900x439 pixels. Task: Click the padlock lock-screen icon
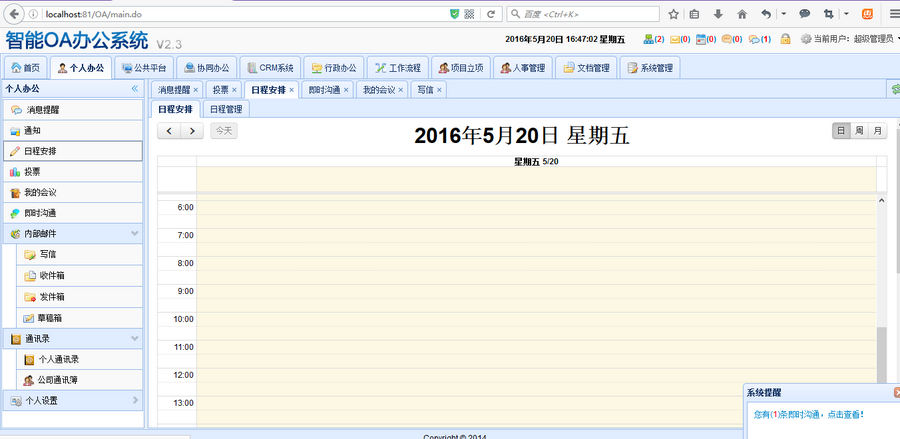[x=785, y=39]
